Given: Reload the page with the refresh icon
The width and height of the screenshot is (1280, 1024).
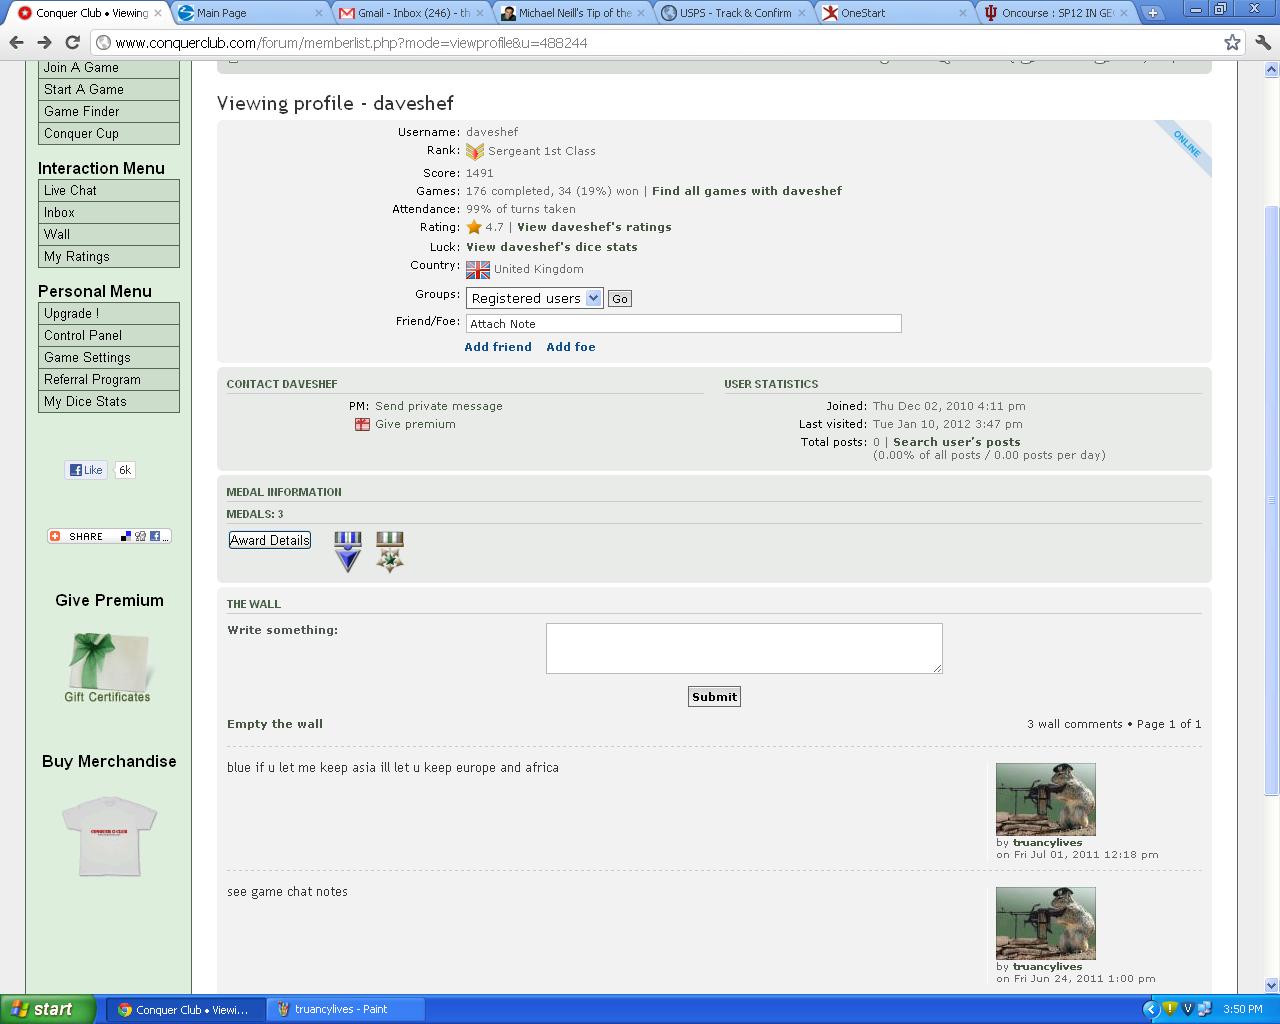Looking at the screenshot, I should pyautogui.click(x=72, y=43).
